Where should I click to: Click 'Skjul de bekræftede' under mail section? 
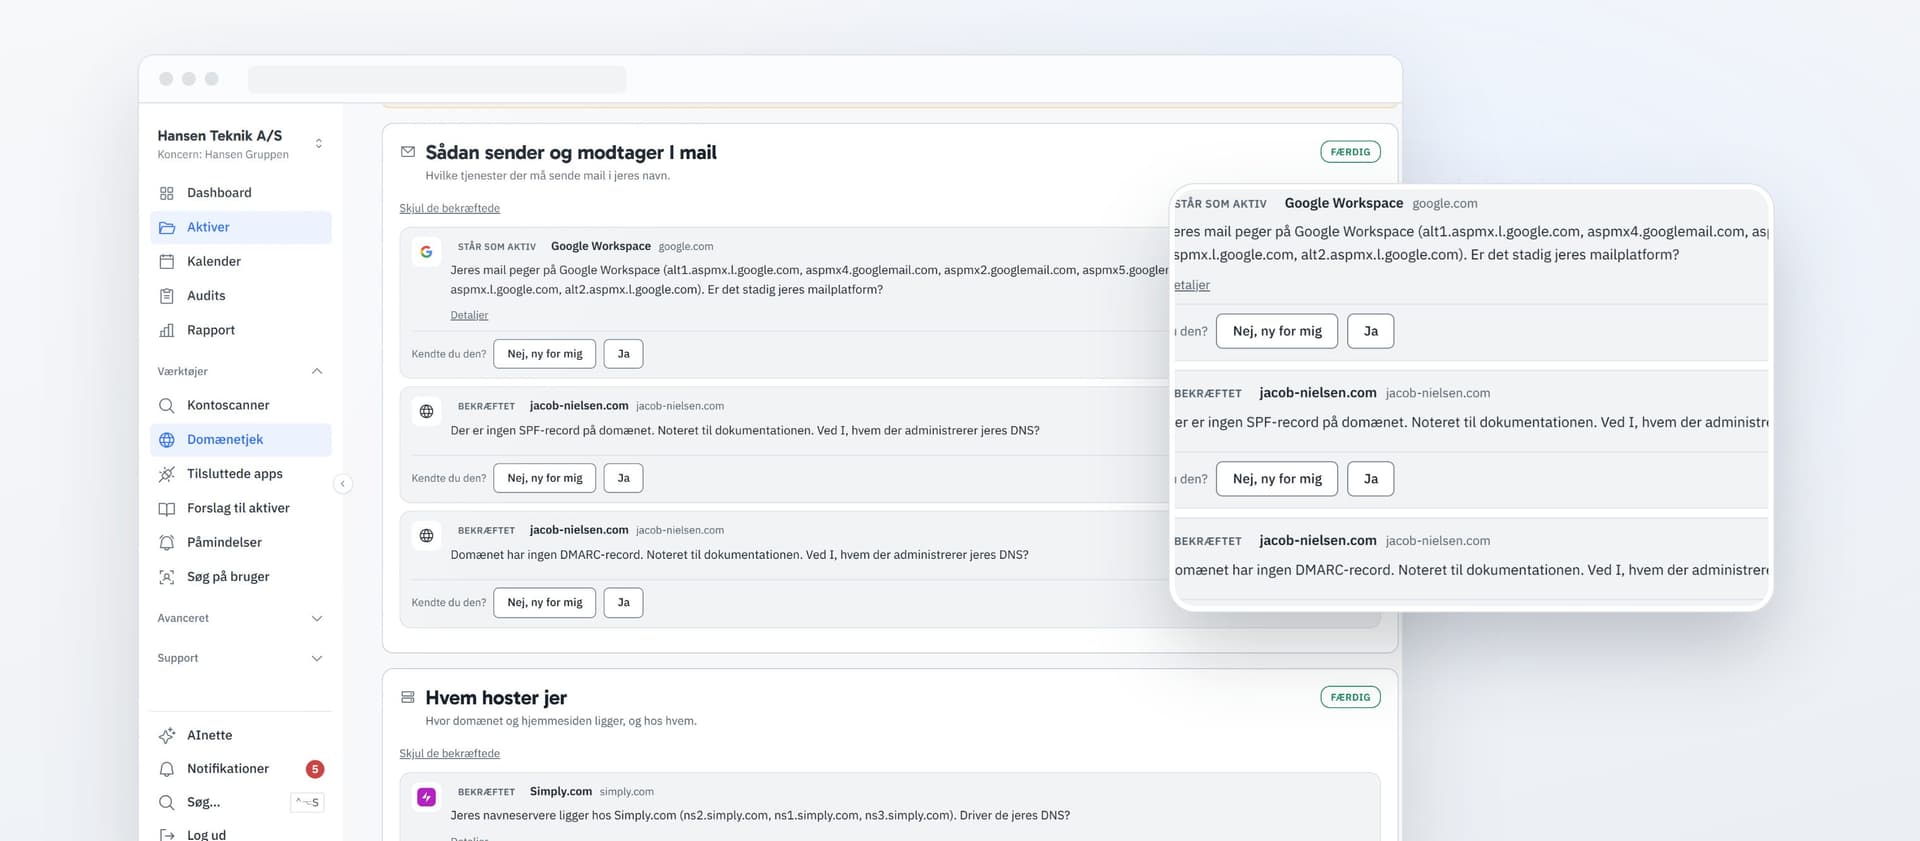point(449,208)
